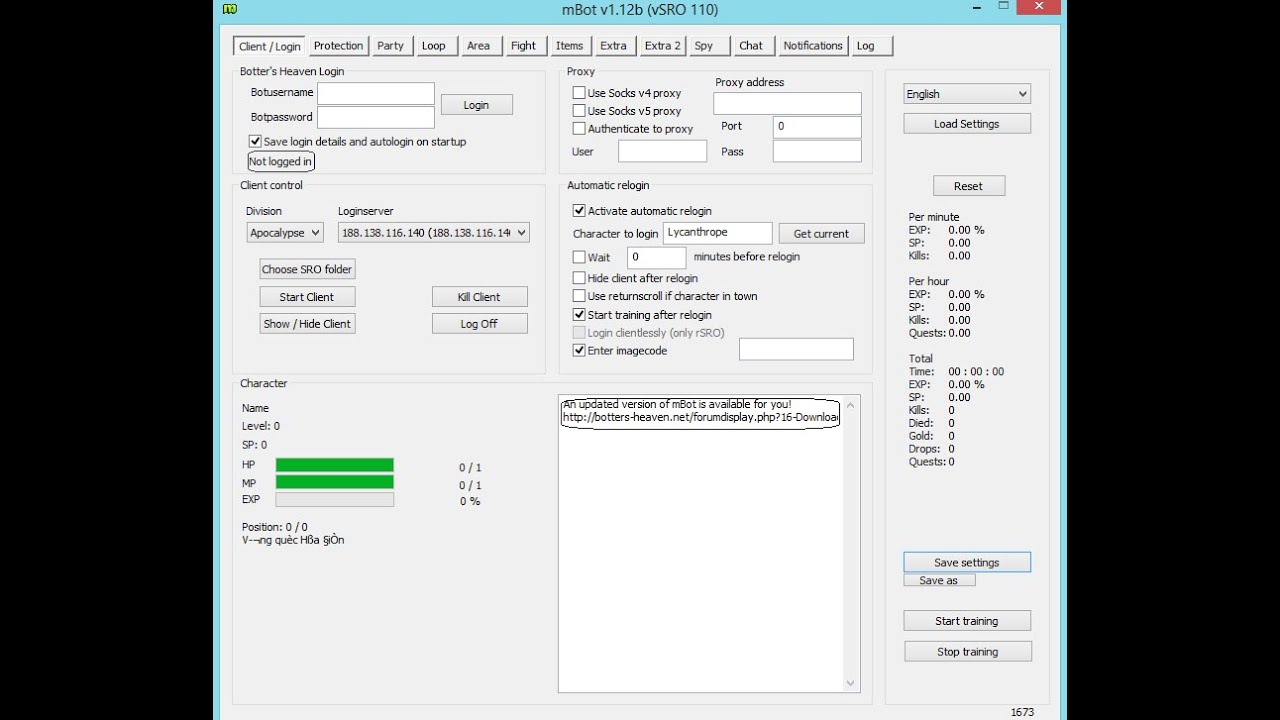Click the Kill Client button

point(479,297)
